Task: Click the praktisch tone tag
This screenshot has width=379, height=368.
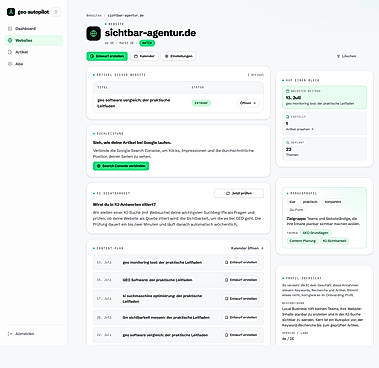Action: (310, 202)
